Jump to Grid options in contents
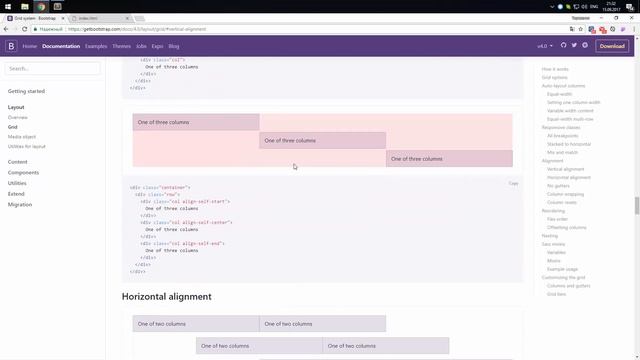 pyautogui.click(x=554, y=77)
